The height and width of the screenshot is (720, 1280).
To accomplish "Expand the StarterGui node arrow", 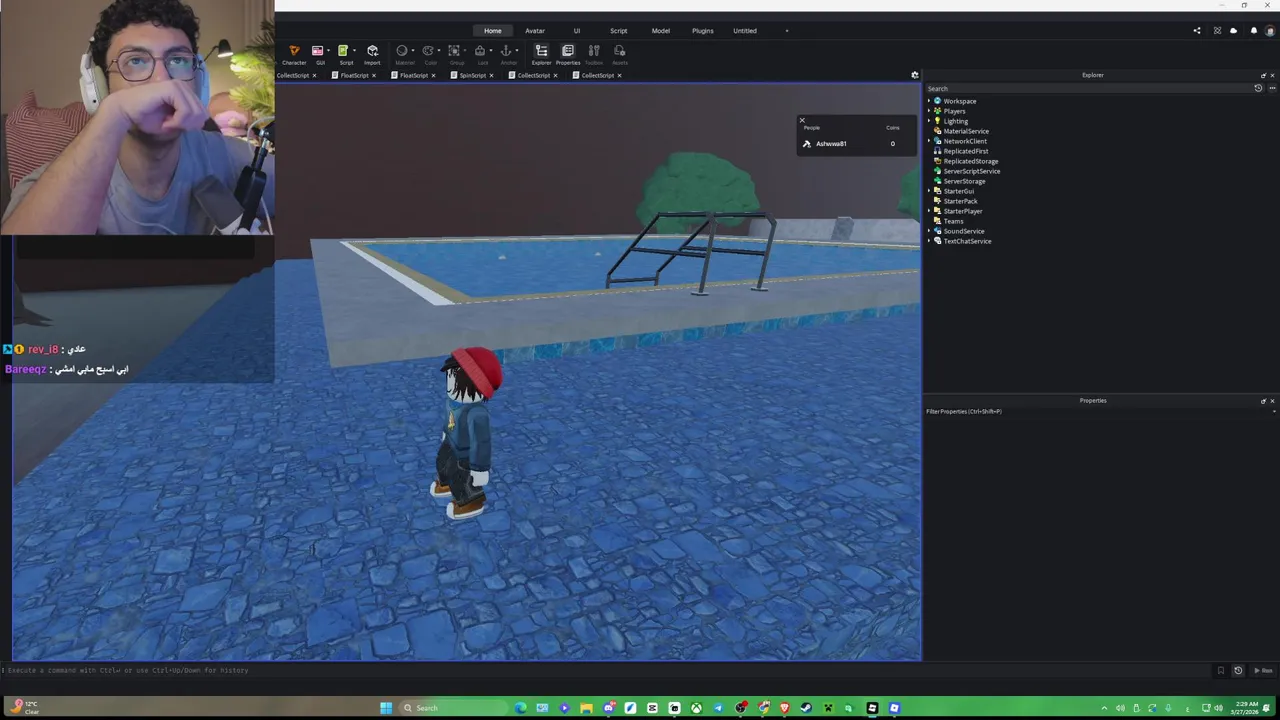I will [x=929, y=191].
